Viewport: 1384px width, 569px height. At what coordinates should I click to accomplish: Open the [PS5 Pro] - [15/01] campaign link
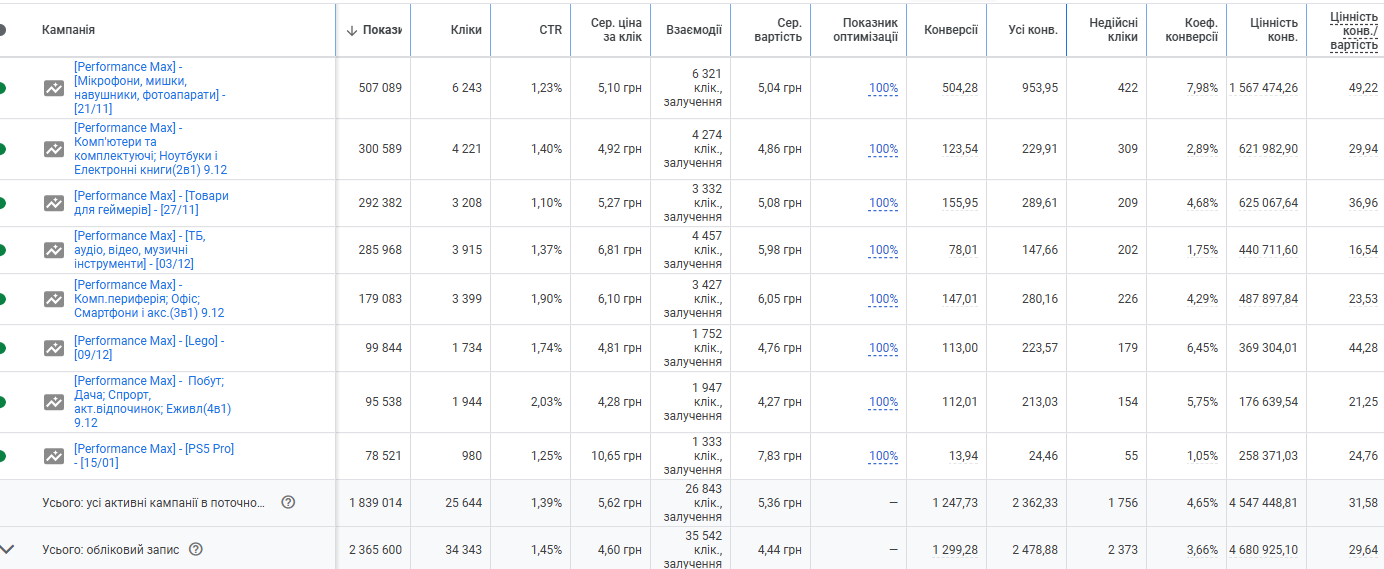coord(154,456)
